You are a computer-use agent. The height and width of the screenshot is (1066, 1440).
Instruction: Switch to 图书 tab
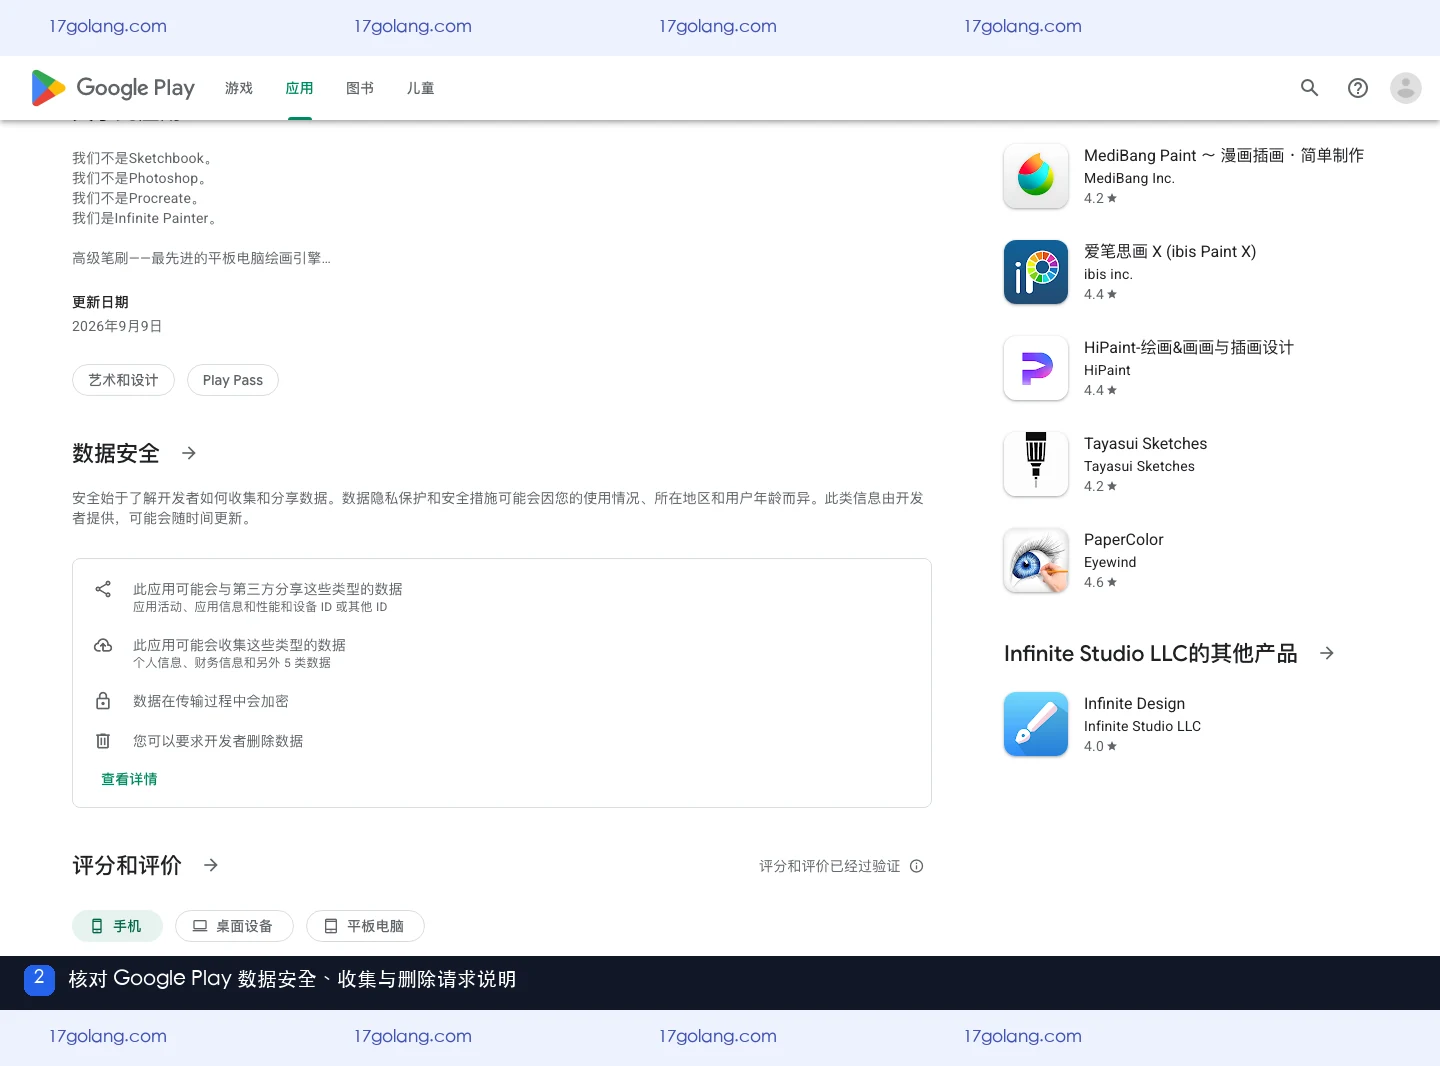tap(360, 88)
